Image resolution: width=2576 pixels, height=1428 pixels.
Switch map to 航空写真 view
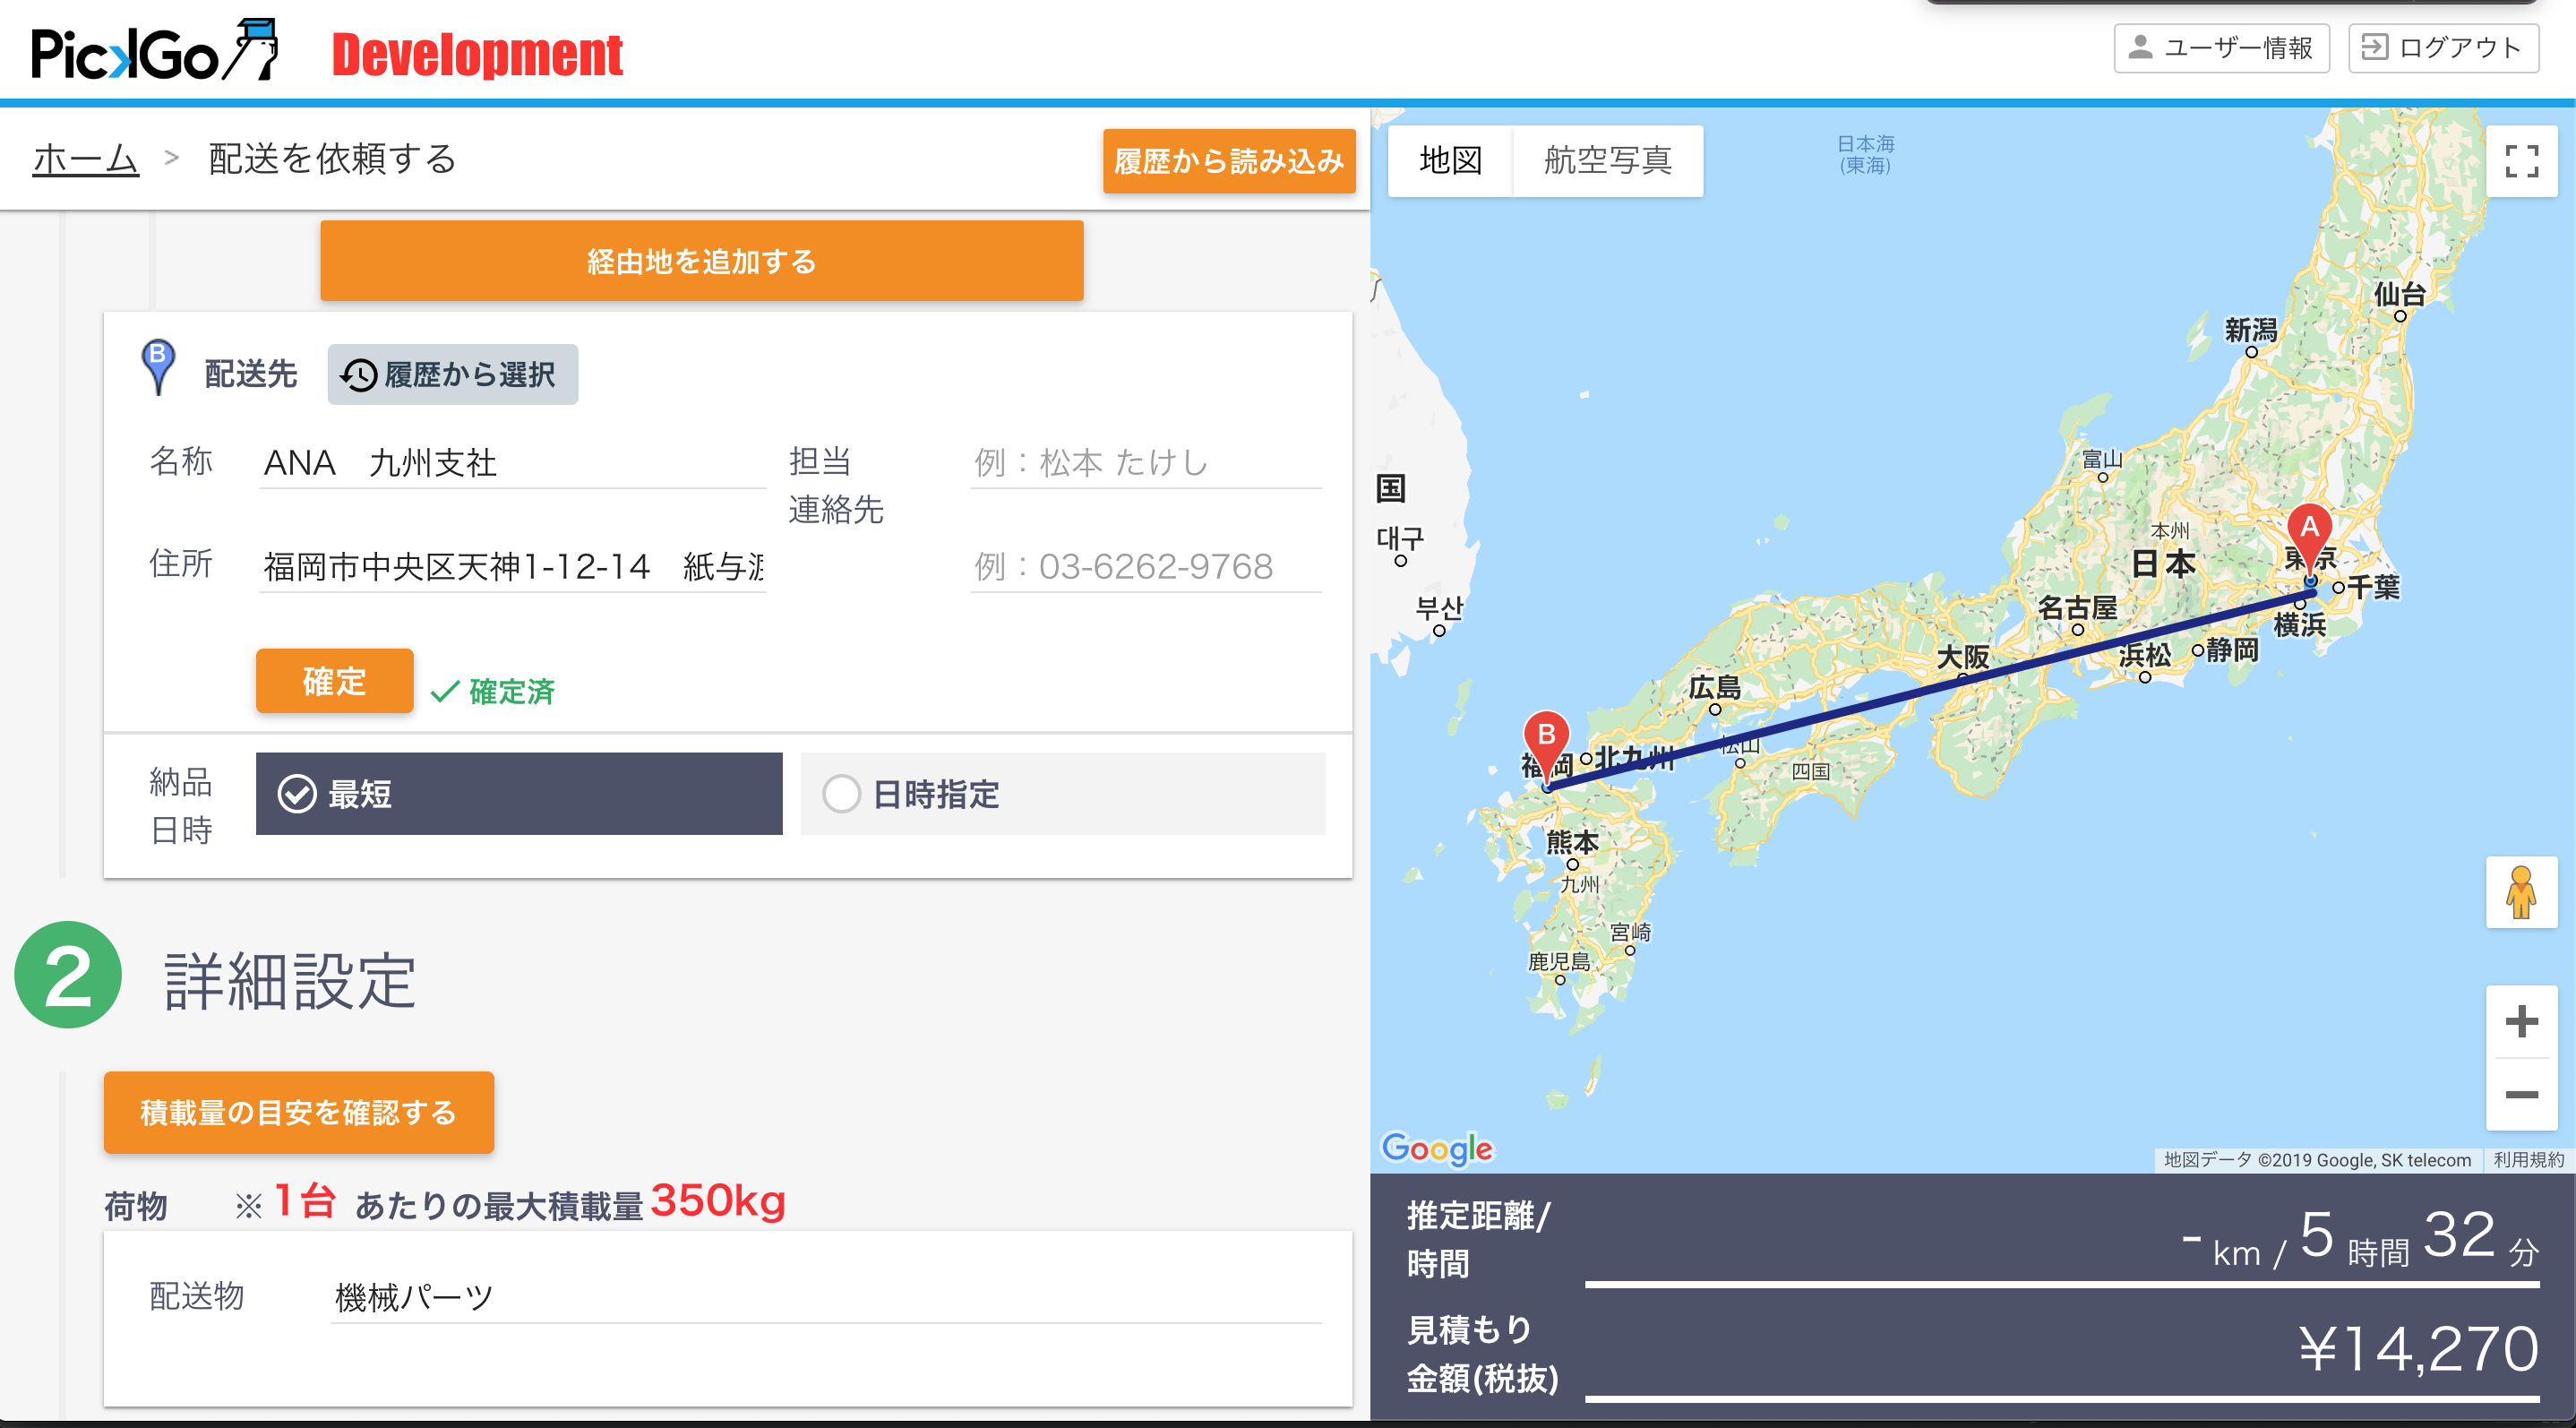point(1607,160)
